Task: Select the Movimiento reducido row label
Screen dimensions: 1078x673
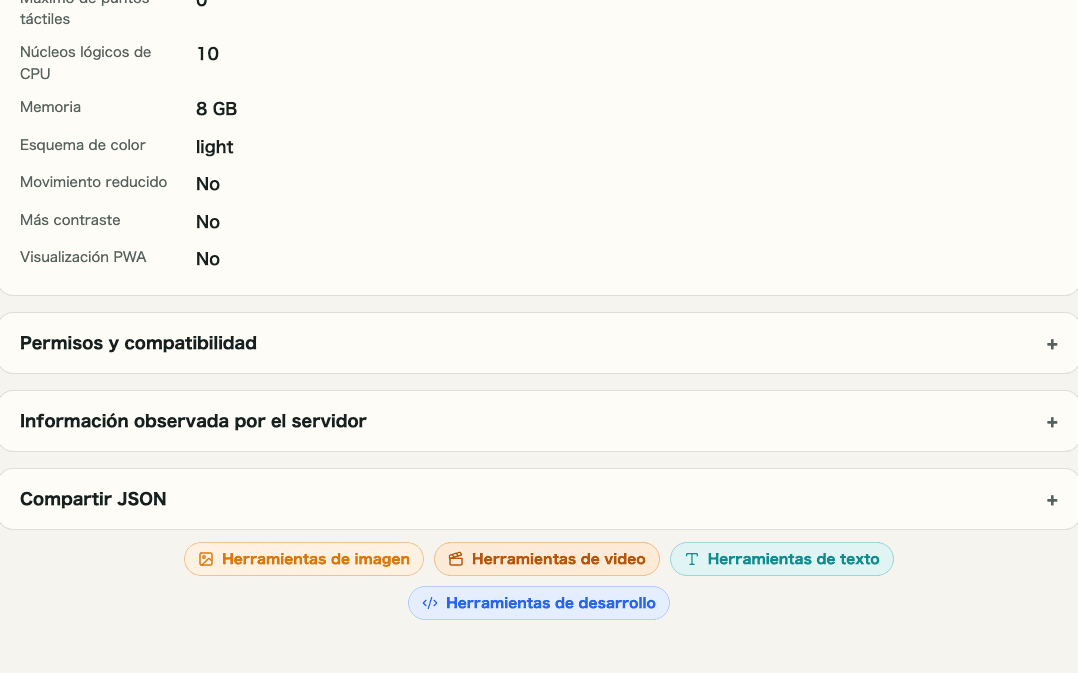Action: pos(93,182)
